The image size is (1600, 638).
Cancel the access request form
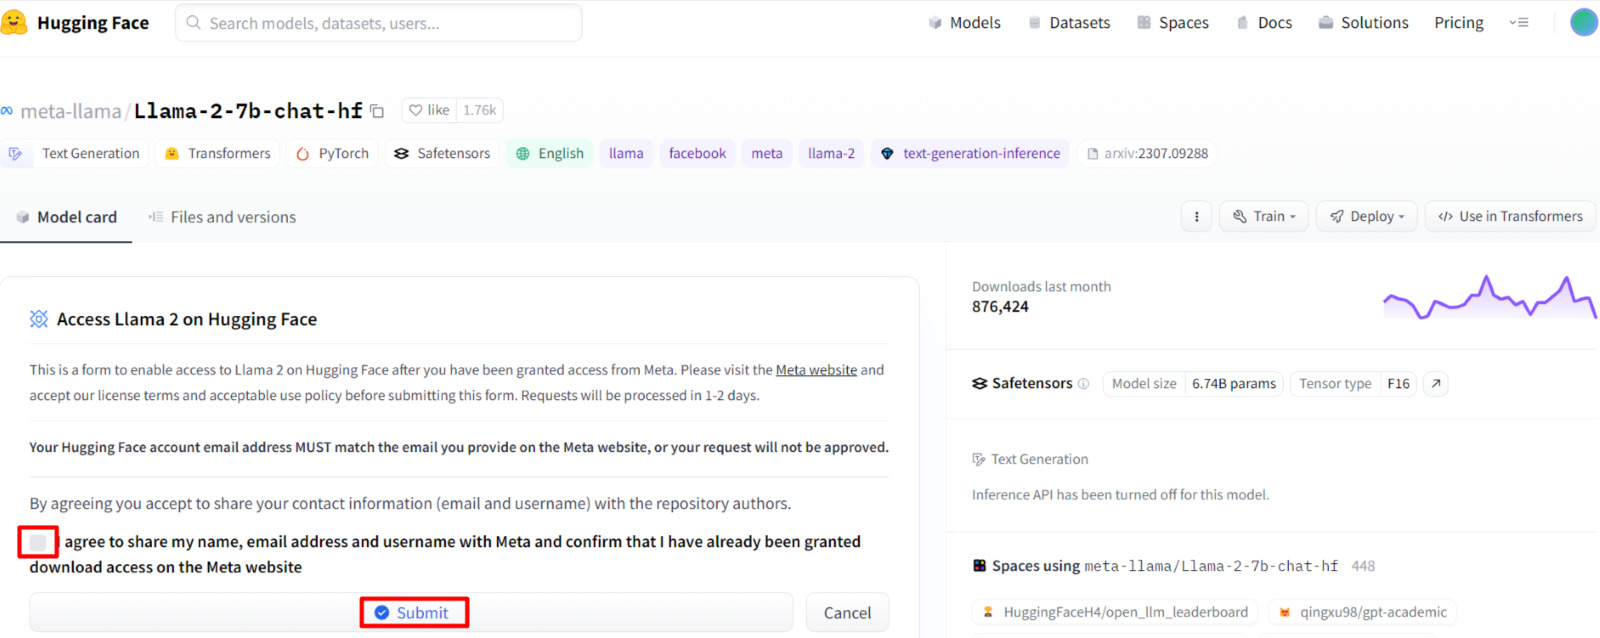[847, 612]
